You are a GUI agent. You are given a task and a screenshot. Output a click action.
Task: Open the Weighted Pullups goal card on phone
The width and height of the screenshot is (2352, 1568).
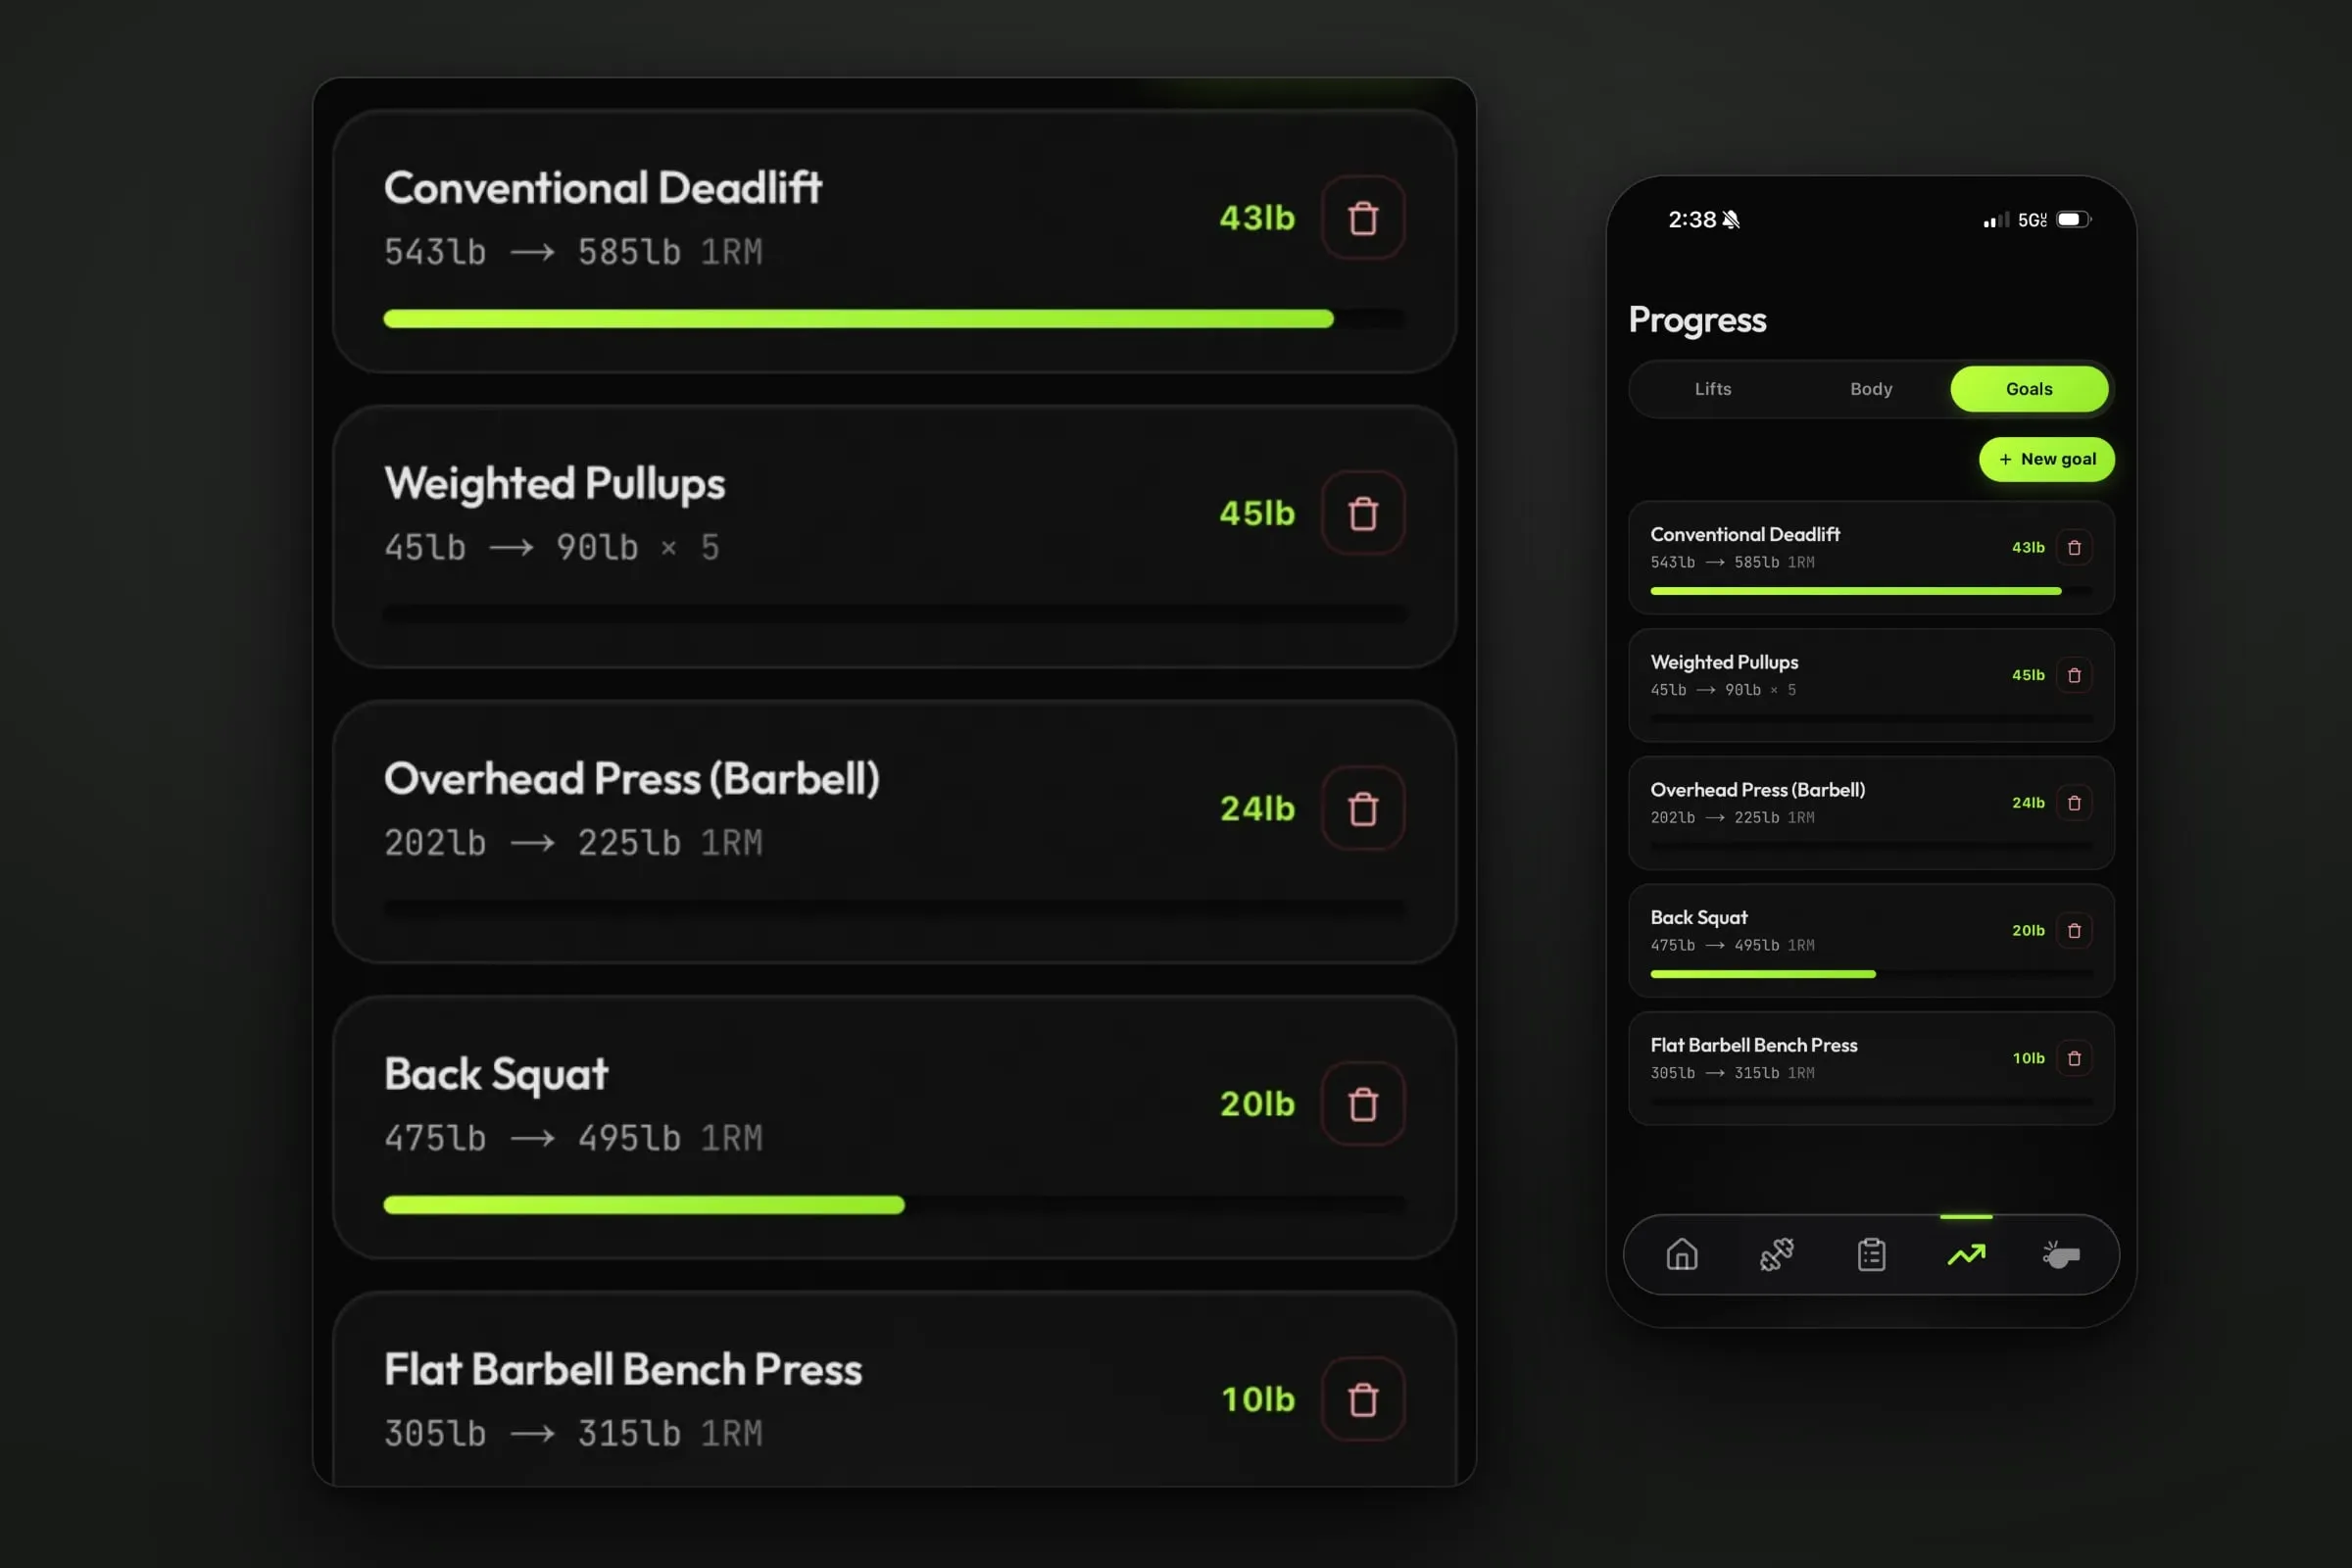click(x=1871, y=685)
